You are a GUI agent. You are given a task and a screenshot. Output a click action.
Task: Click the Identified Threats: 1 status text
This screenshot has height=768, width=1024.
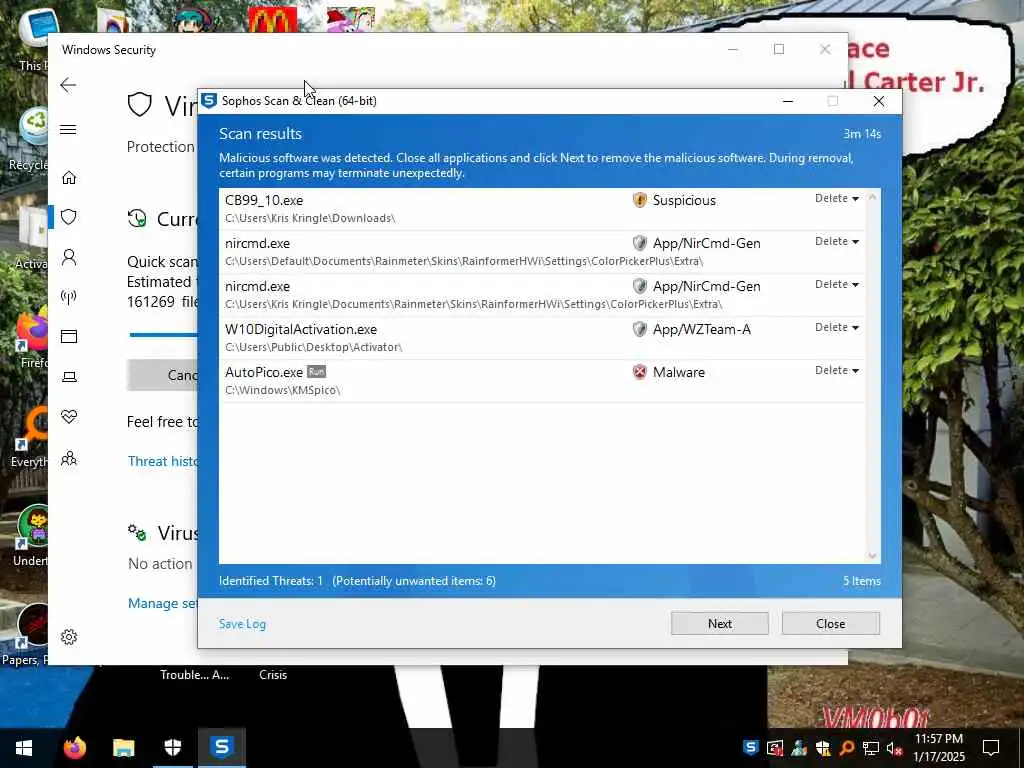click(x=271, y=581)
